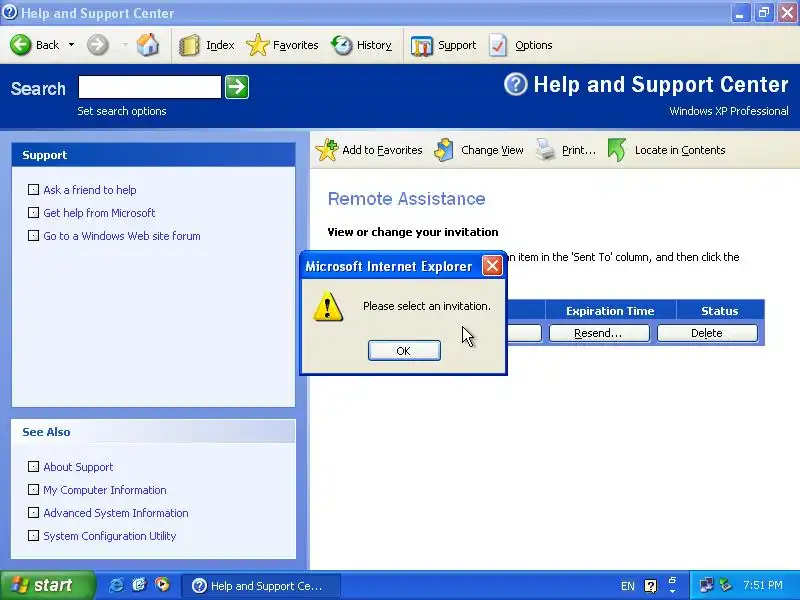Screen dimensions: 800x600
Task: Click the bullet icon beside Ask a friend
Action: click(x=33, y=189)
